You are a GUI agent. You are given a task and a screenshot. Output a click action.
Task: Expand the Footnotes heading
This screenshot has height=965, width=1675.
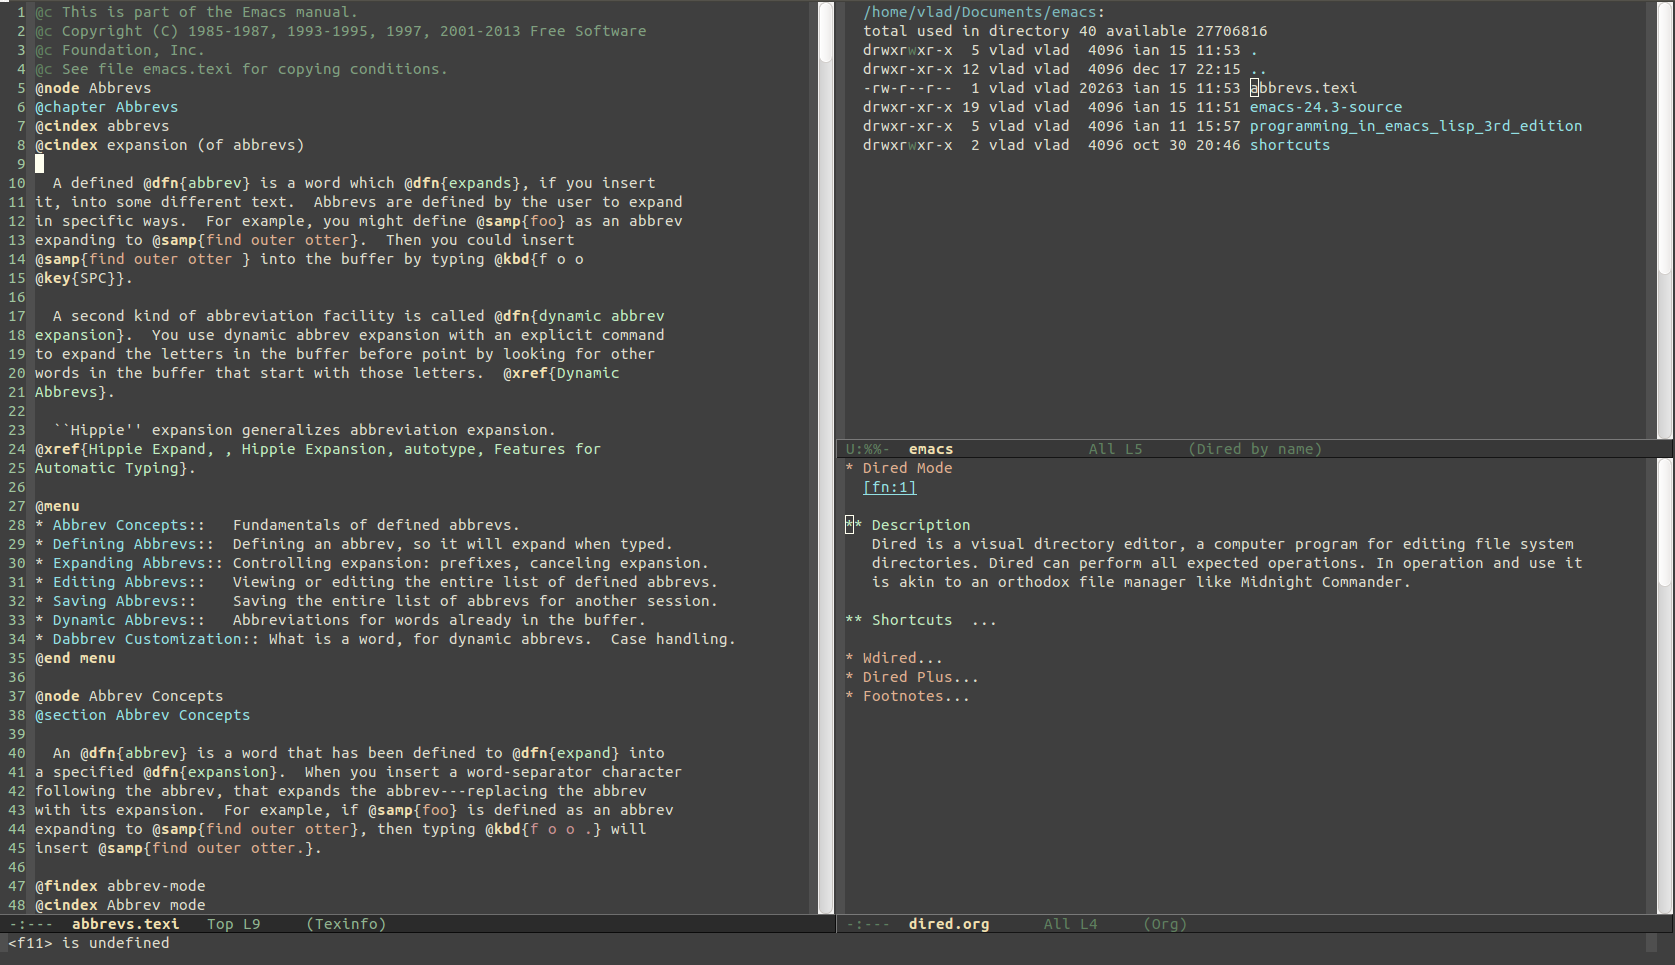click(x=907, y=696)
